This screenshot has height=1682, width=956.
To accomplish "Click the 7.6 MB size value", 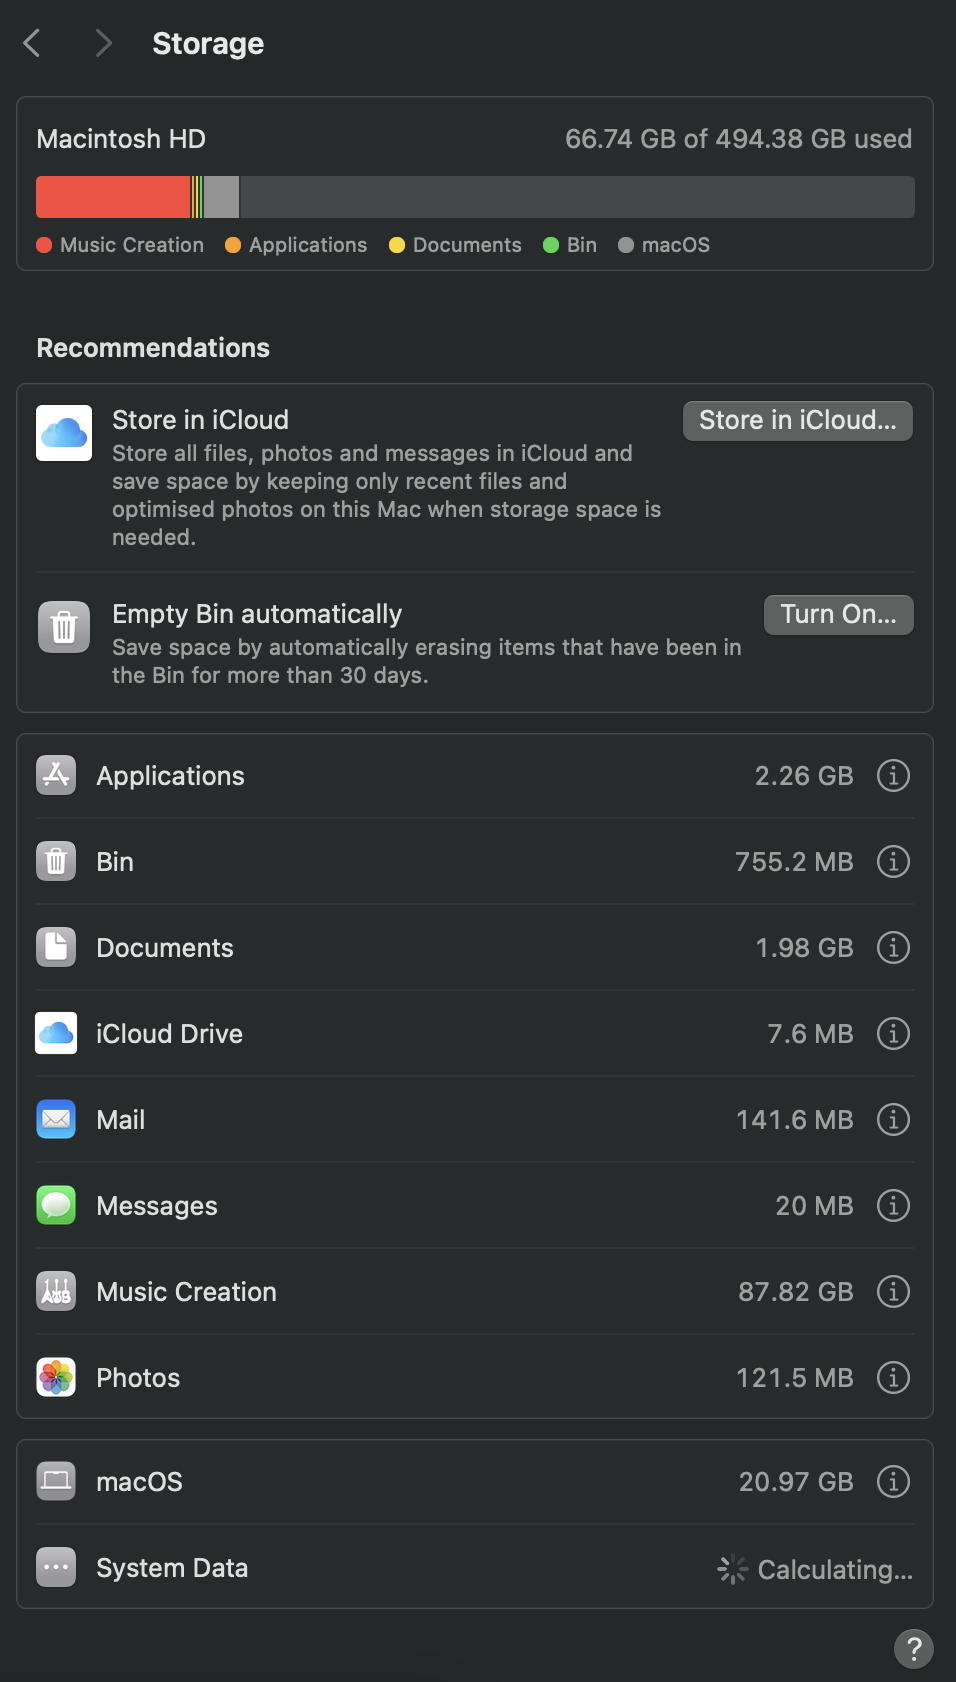I will (810, 1034).
